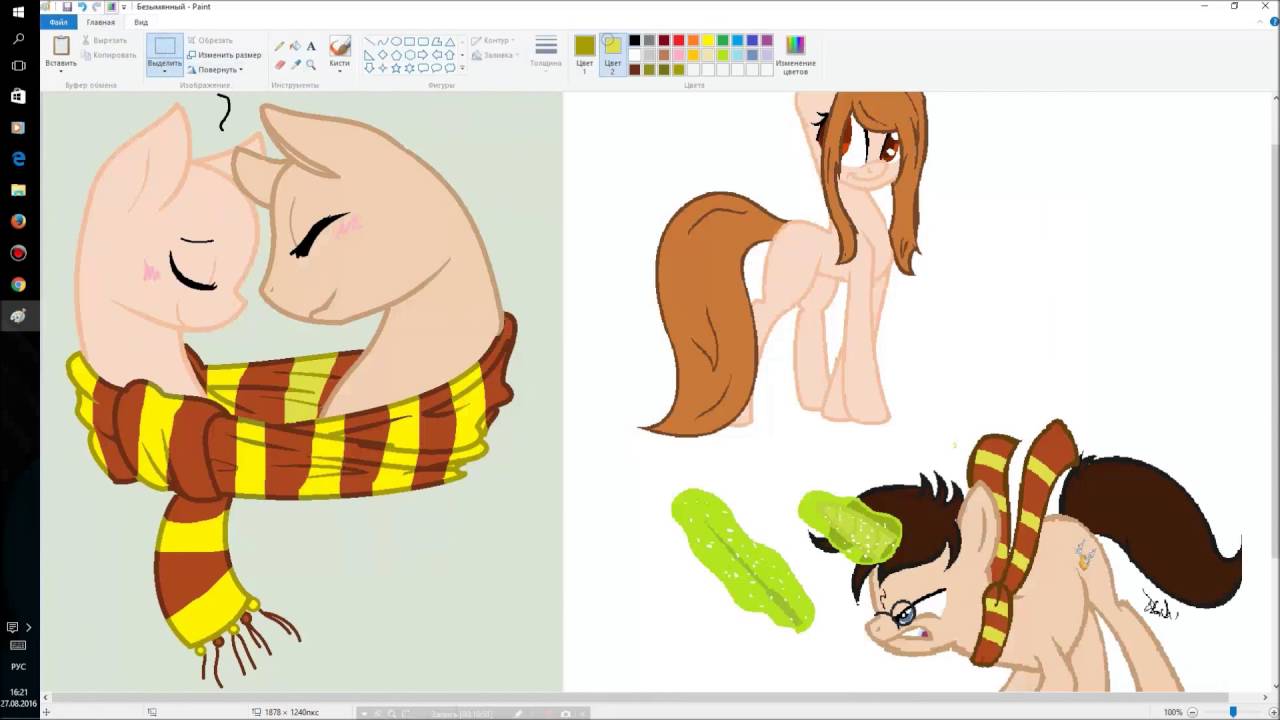Select the Text tool

[x=311, y=46]
